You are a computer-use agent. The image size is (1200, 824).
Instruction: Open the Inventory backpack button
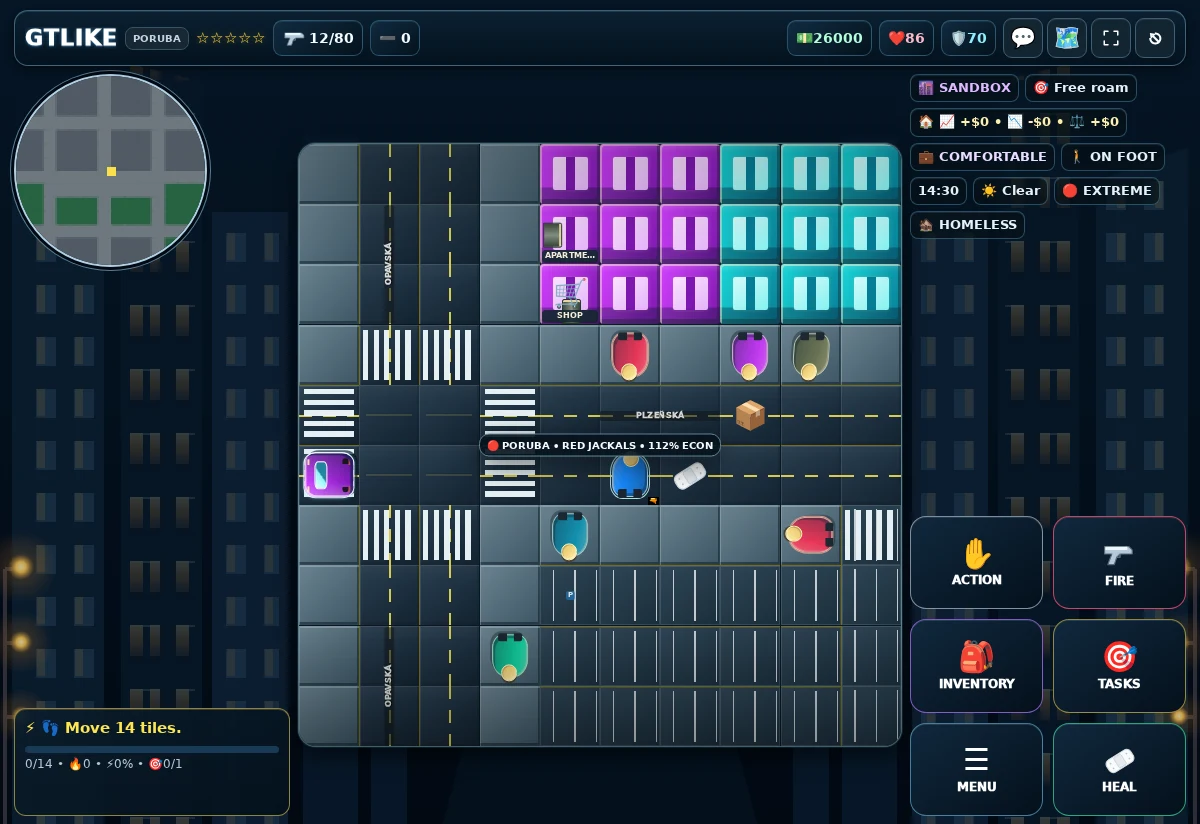[976, 666]
